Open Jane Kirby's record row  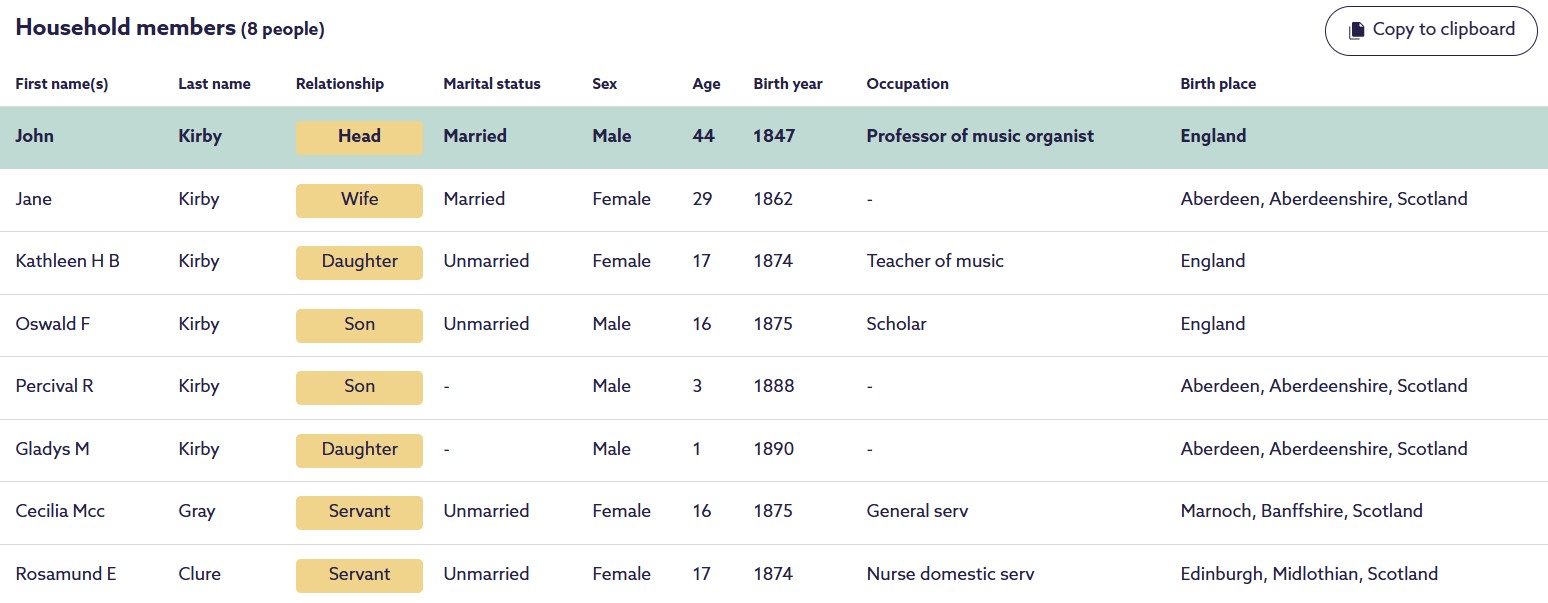(x=34, y=199)
